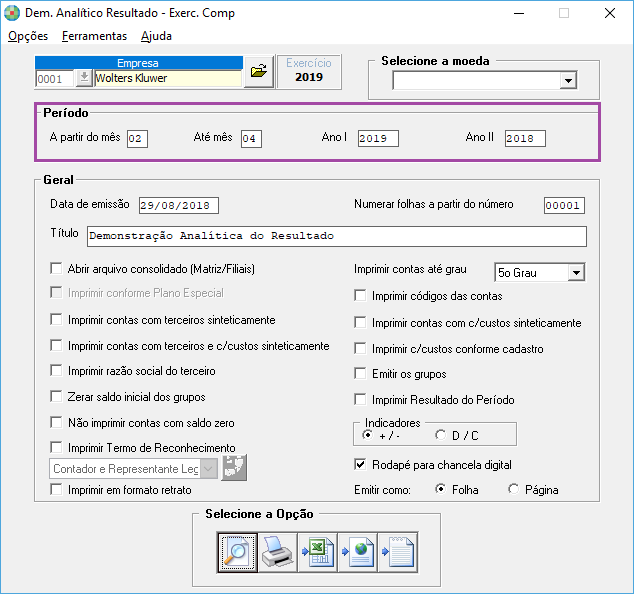This screenshot has width=634, height=594.
Task: Open the Selecione a moeda dropdown
Action: tap(568, 80)
